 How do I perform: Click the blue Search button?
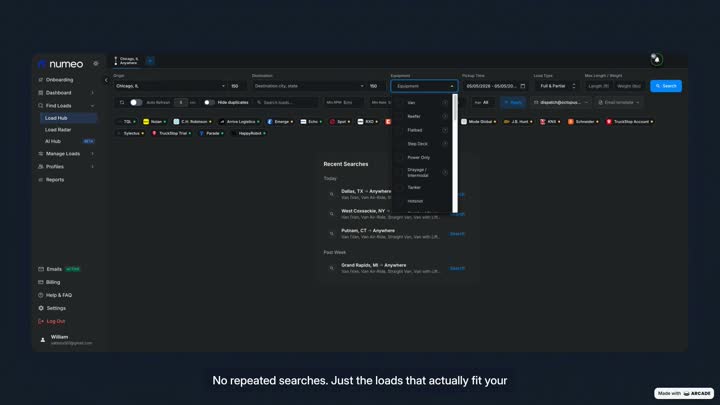666,86
